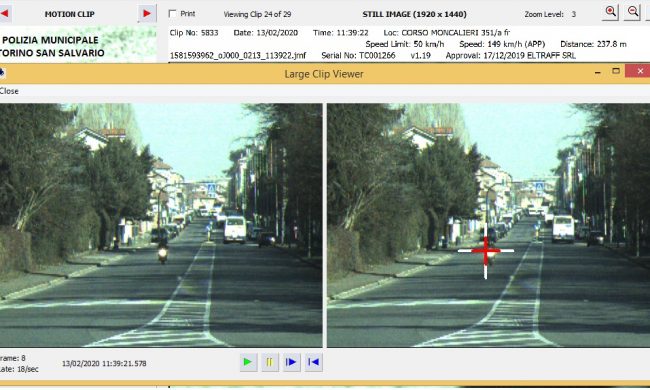Advance to next clip with red right arrow
The image size is (650, 390).
tap(147, 14)
